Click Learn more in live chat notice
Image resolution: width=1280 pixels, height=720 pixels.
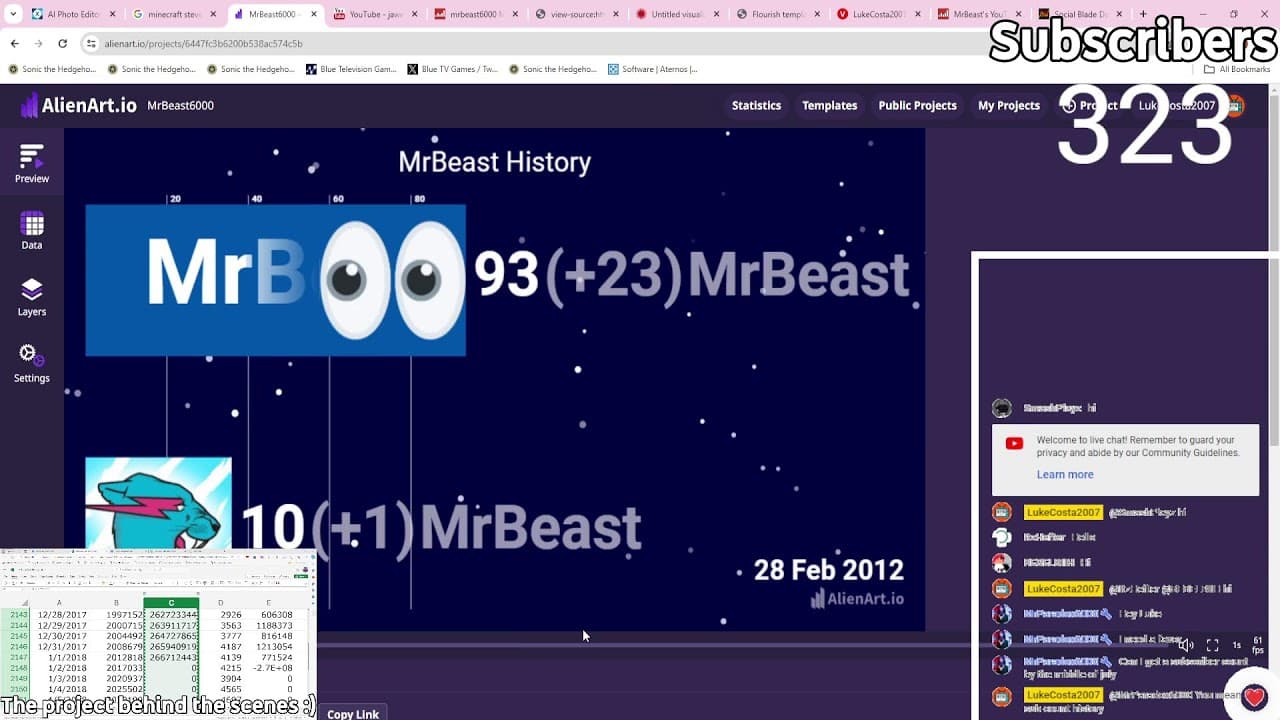pos(1065,475)
